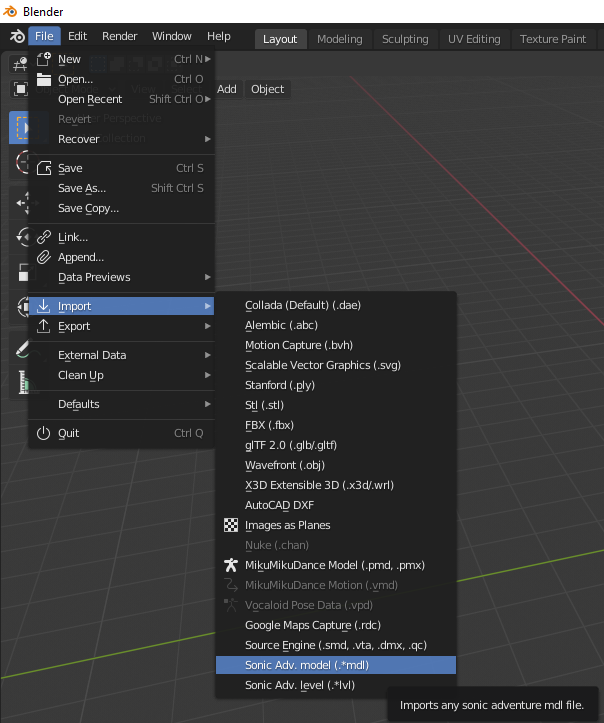Select Source Engine (.smd, .vta) import
This screenshot has height=723, width=604.
pos(336,645)
